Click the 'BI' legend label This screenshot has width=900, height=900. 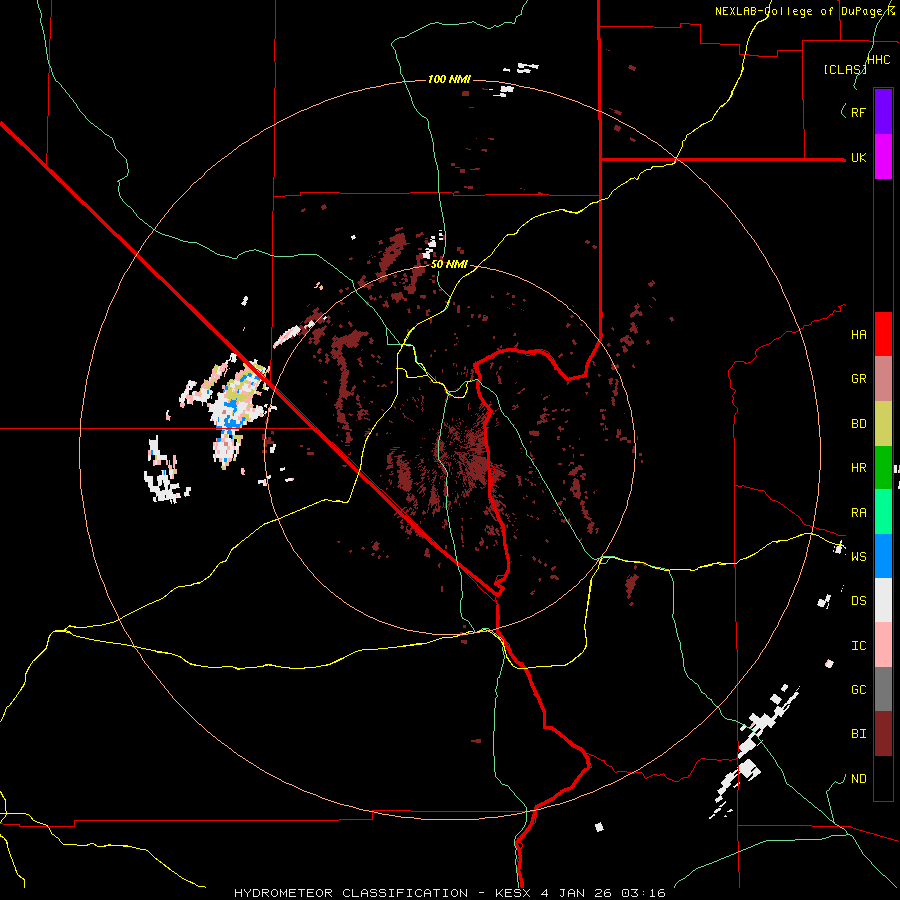click(x=858, y=734)
